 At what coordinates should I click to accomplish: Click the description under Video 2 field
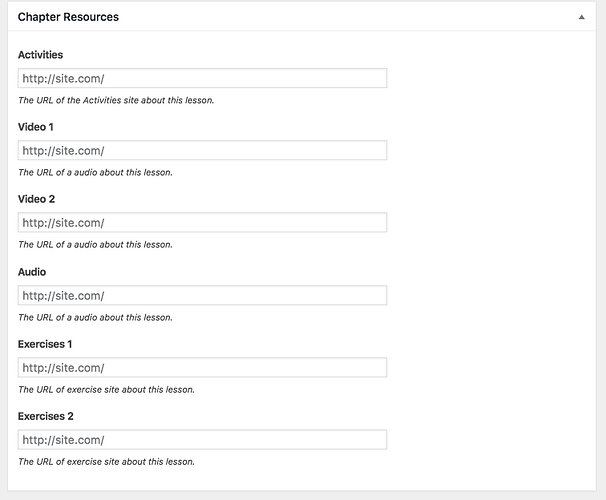(x=95, y=245)
